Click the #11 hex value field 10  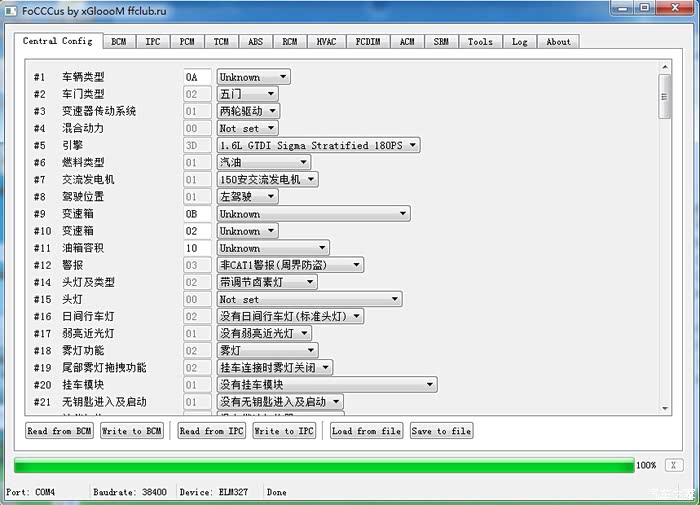tap(197, 248)
